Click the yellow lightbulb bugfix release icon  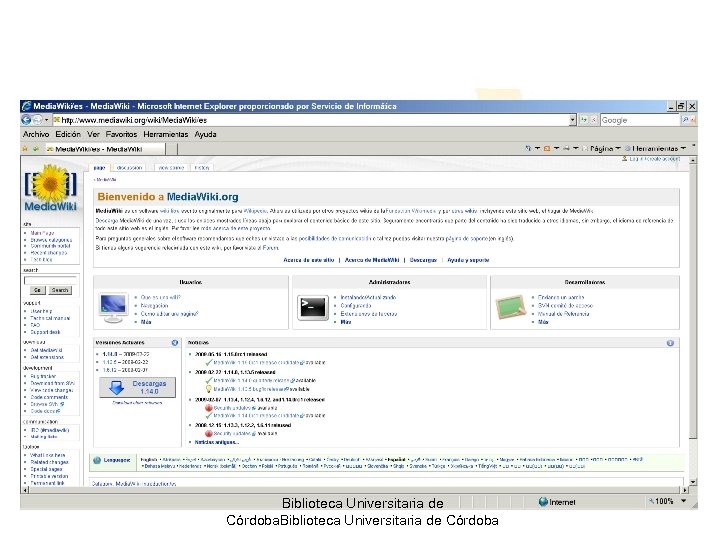pyautogui.click(x=208, y=388)
